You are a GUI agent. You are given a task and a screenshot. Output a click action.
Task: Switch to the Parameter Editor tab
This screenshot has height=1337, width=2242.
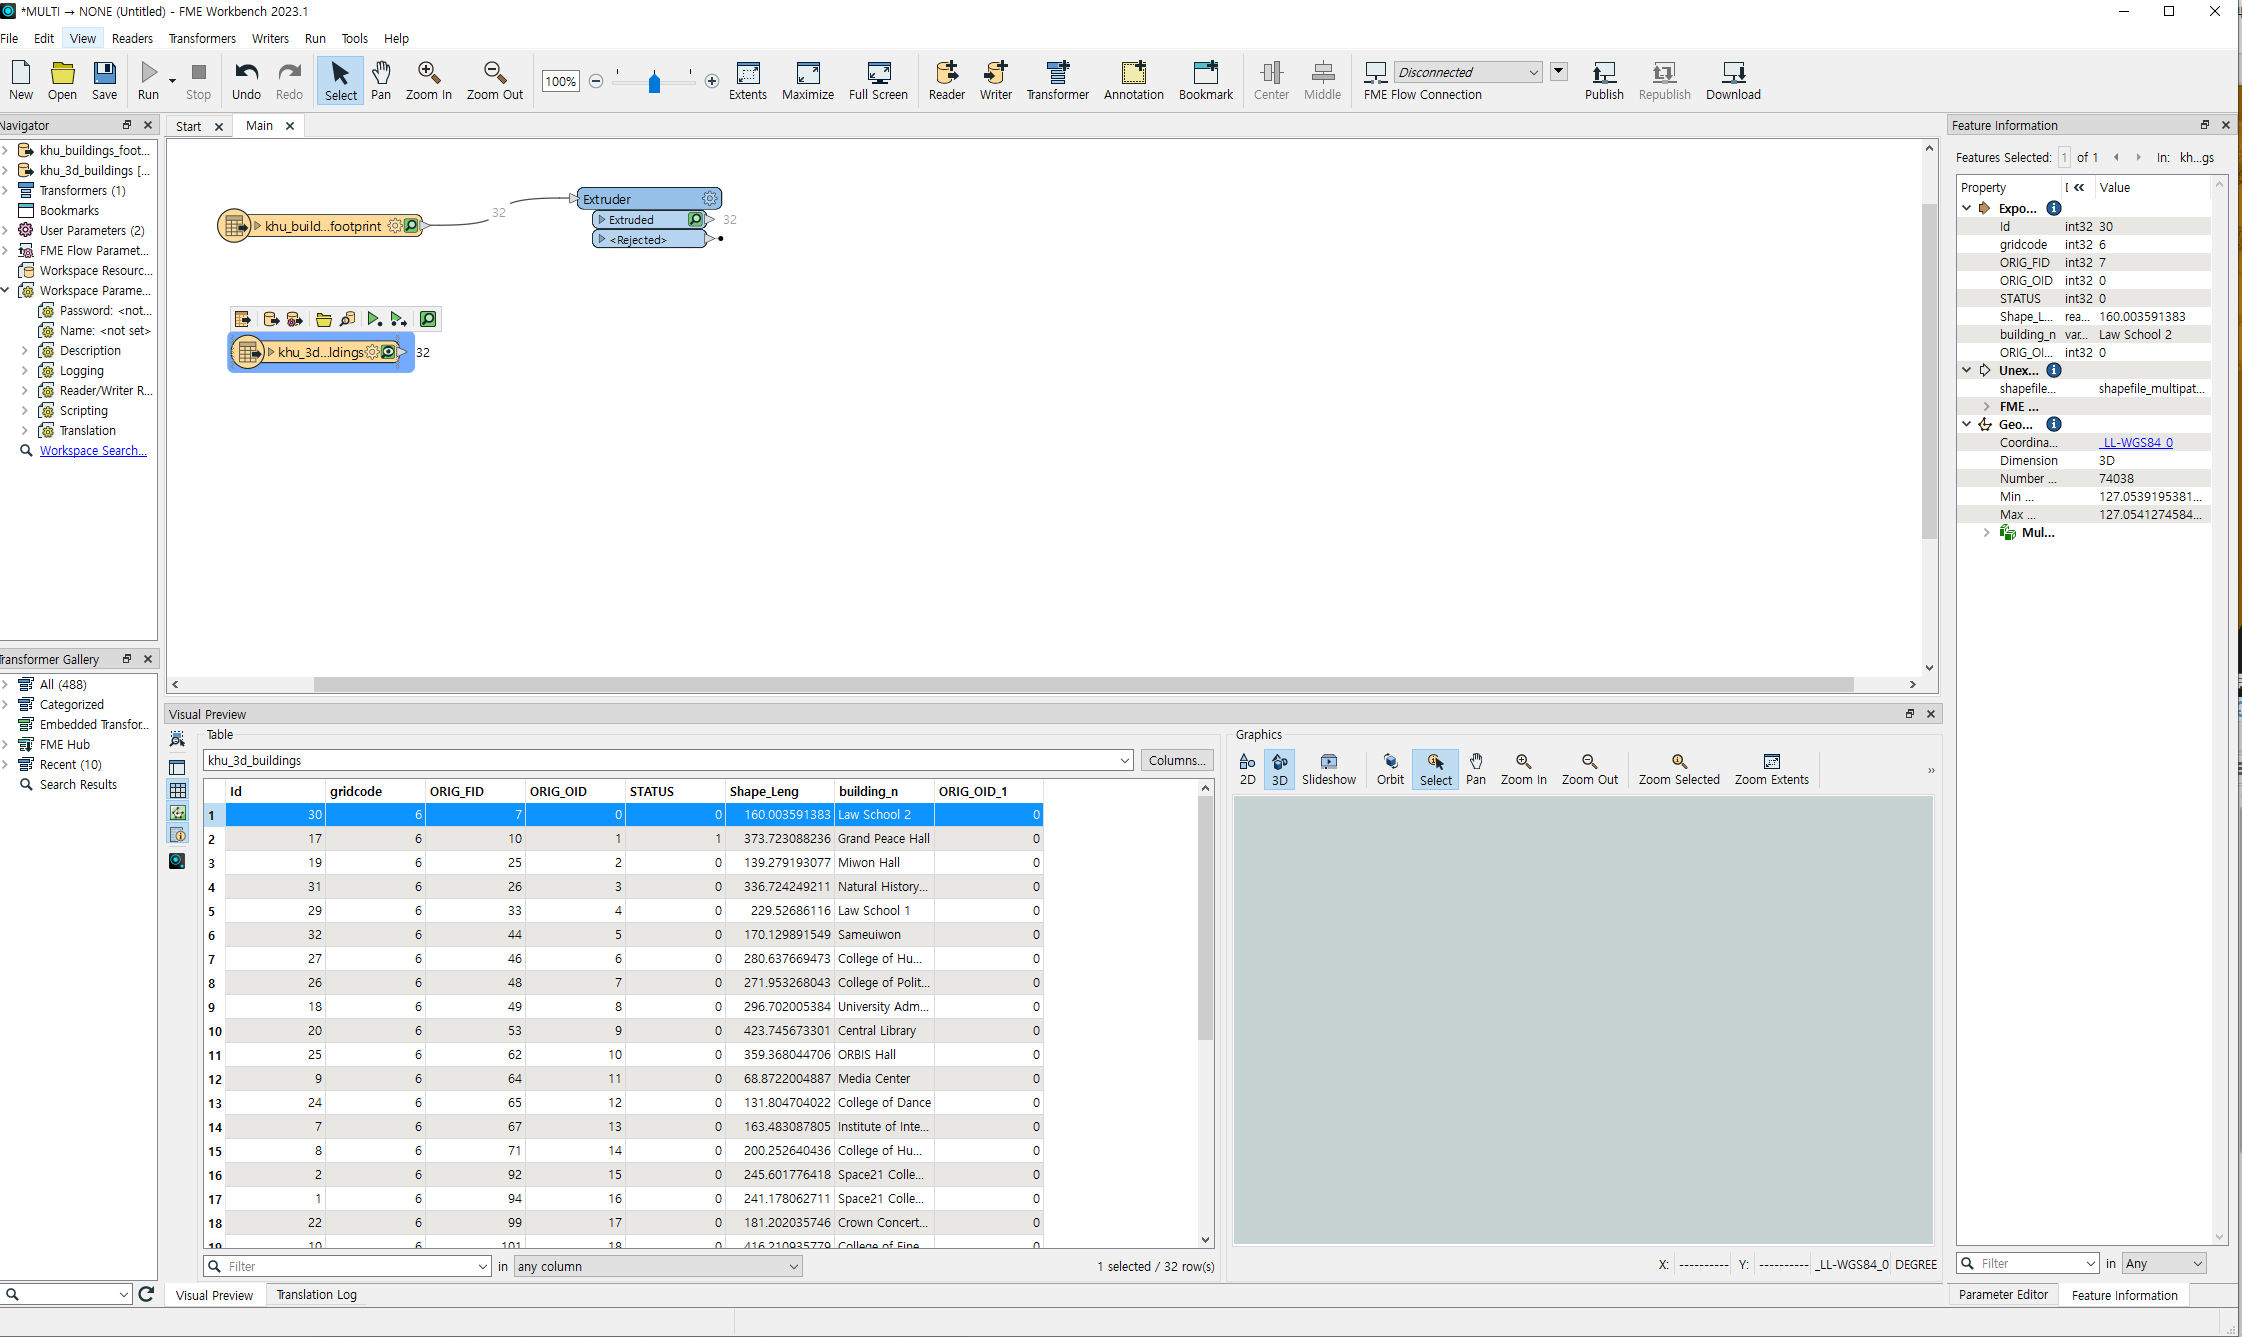point(2003,1294)
